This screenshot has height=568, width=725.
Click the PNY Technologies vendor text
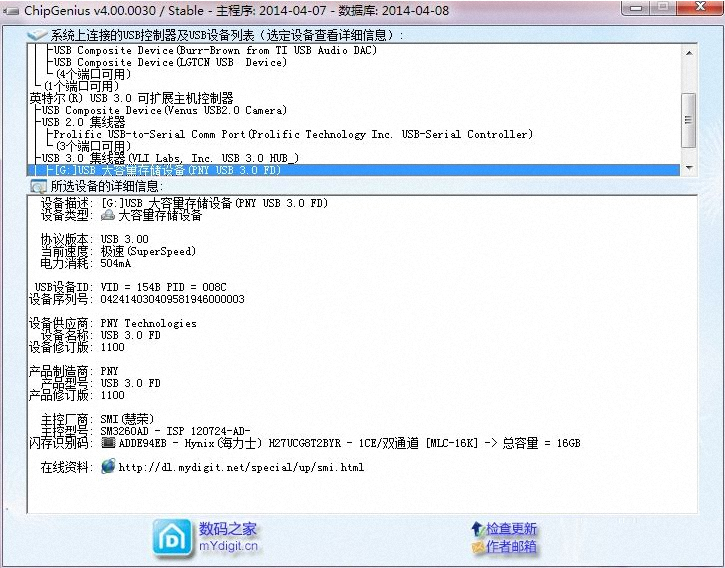148,323
